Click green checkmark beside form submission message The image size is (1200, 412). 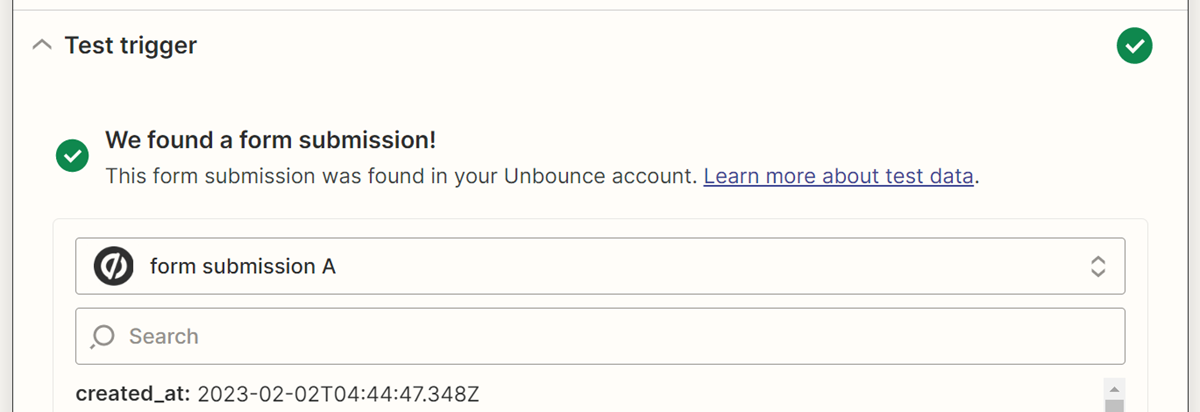[72, 156]
